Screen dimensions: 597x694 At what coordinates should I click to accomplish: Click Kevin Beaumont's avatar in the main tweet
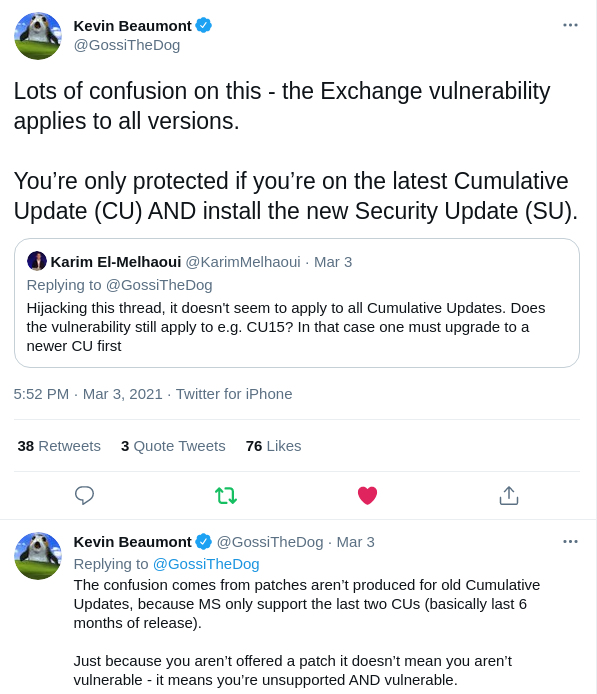coord(38,36)
